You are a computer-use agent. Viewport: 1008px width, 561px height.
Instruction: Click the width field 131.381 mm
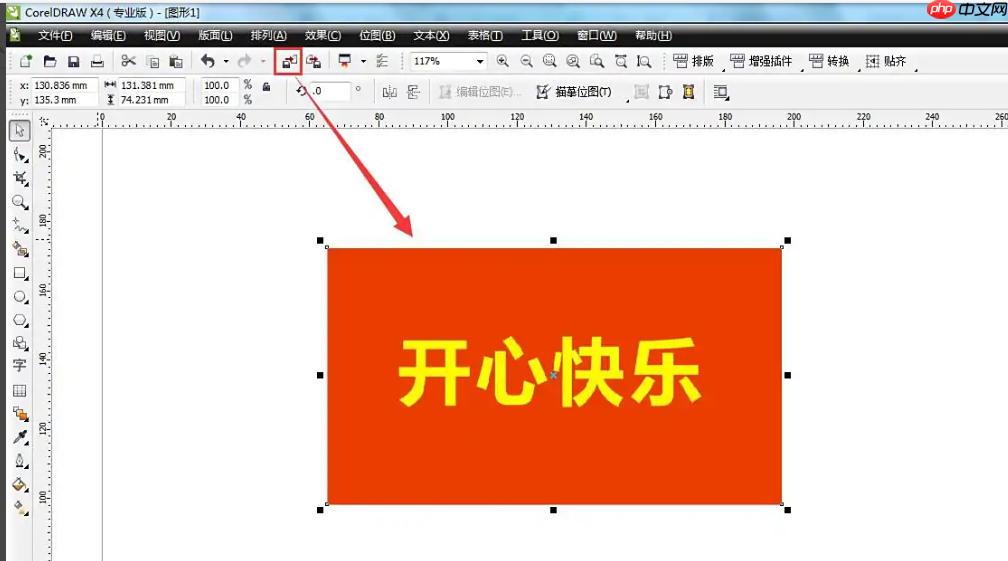(152, 85)
